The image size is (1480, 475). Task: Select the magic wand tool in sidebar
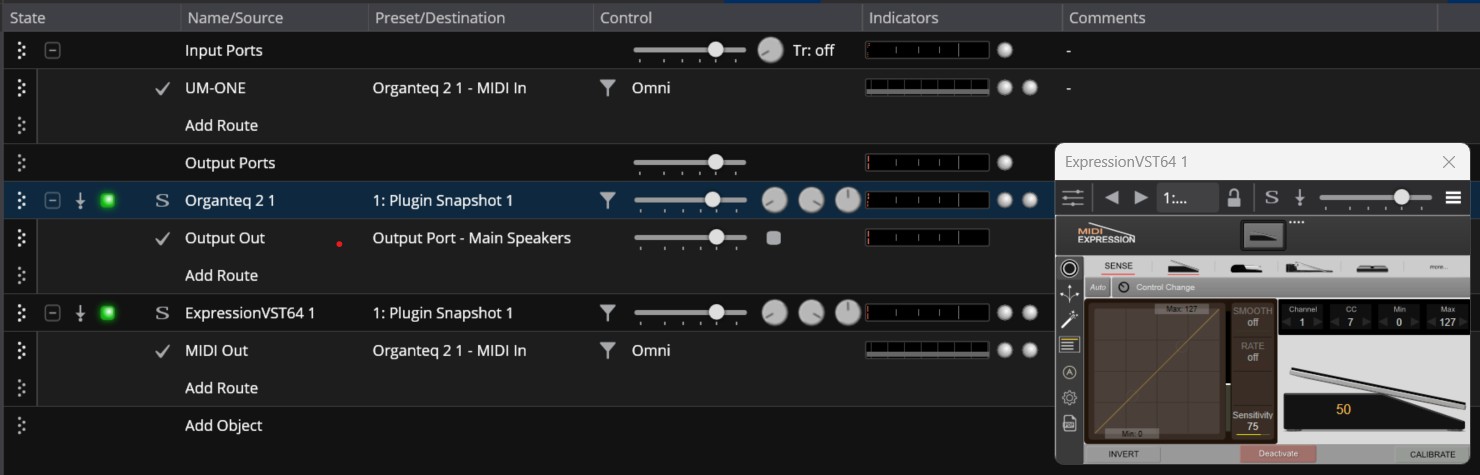(1069, 320)
